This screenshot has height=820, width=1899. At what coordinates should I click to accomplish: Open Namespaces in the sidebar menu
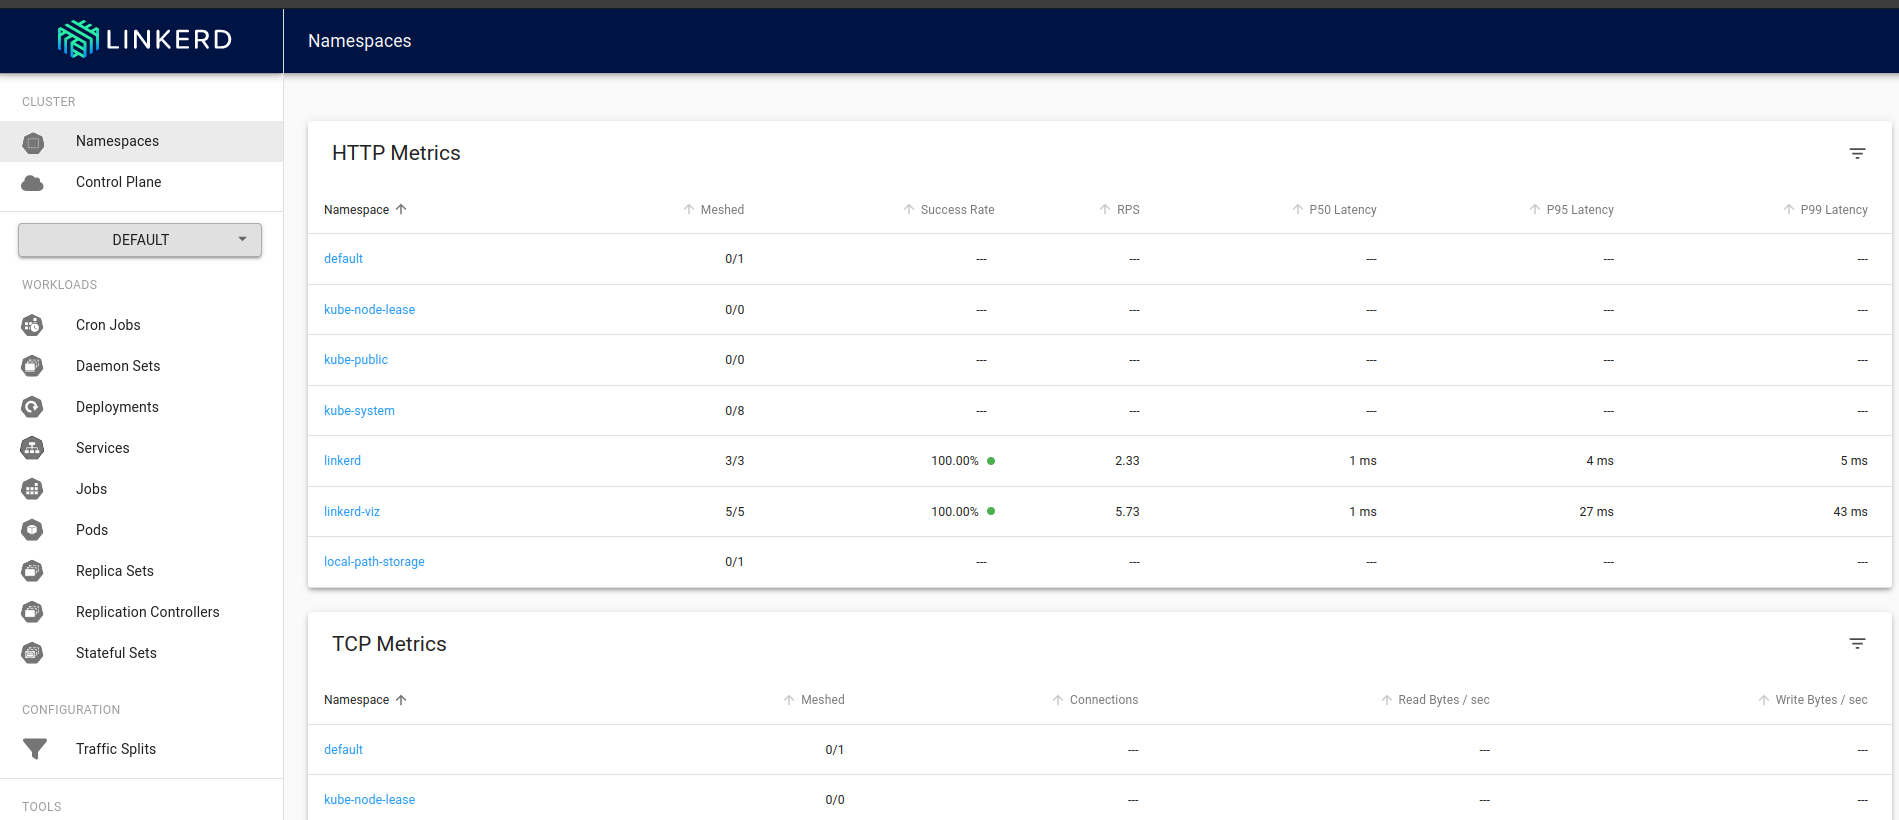[x=117, y=141]
